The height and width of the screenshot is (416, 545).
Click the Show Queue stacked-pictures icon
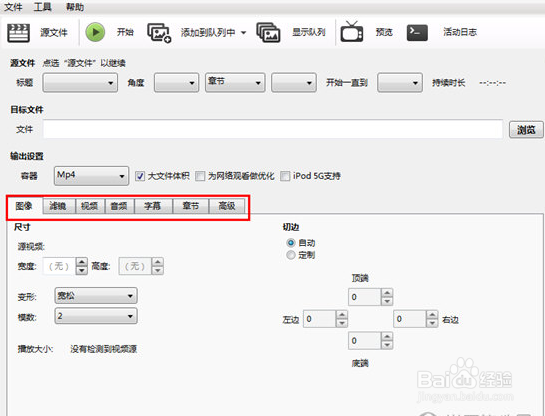(x=268, y=33)
